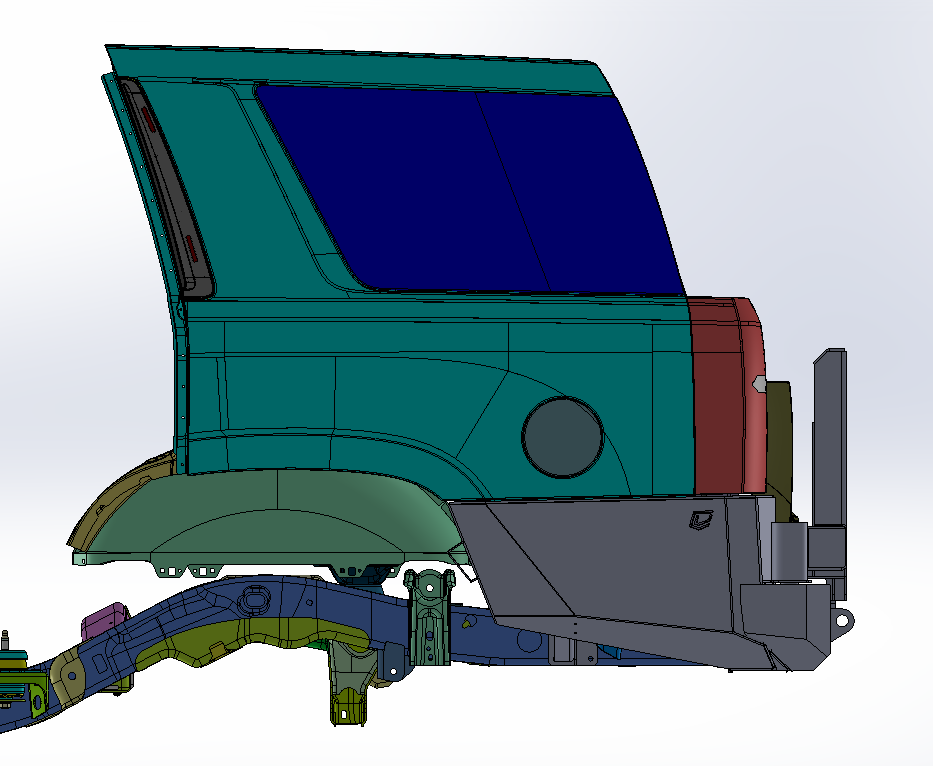Click the gray rear bumper side panel
The height and width of the screenshot is (766, 933).
[x=600, y=560]
